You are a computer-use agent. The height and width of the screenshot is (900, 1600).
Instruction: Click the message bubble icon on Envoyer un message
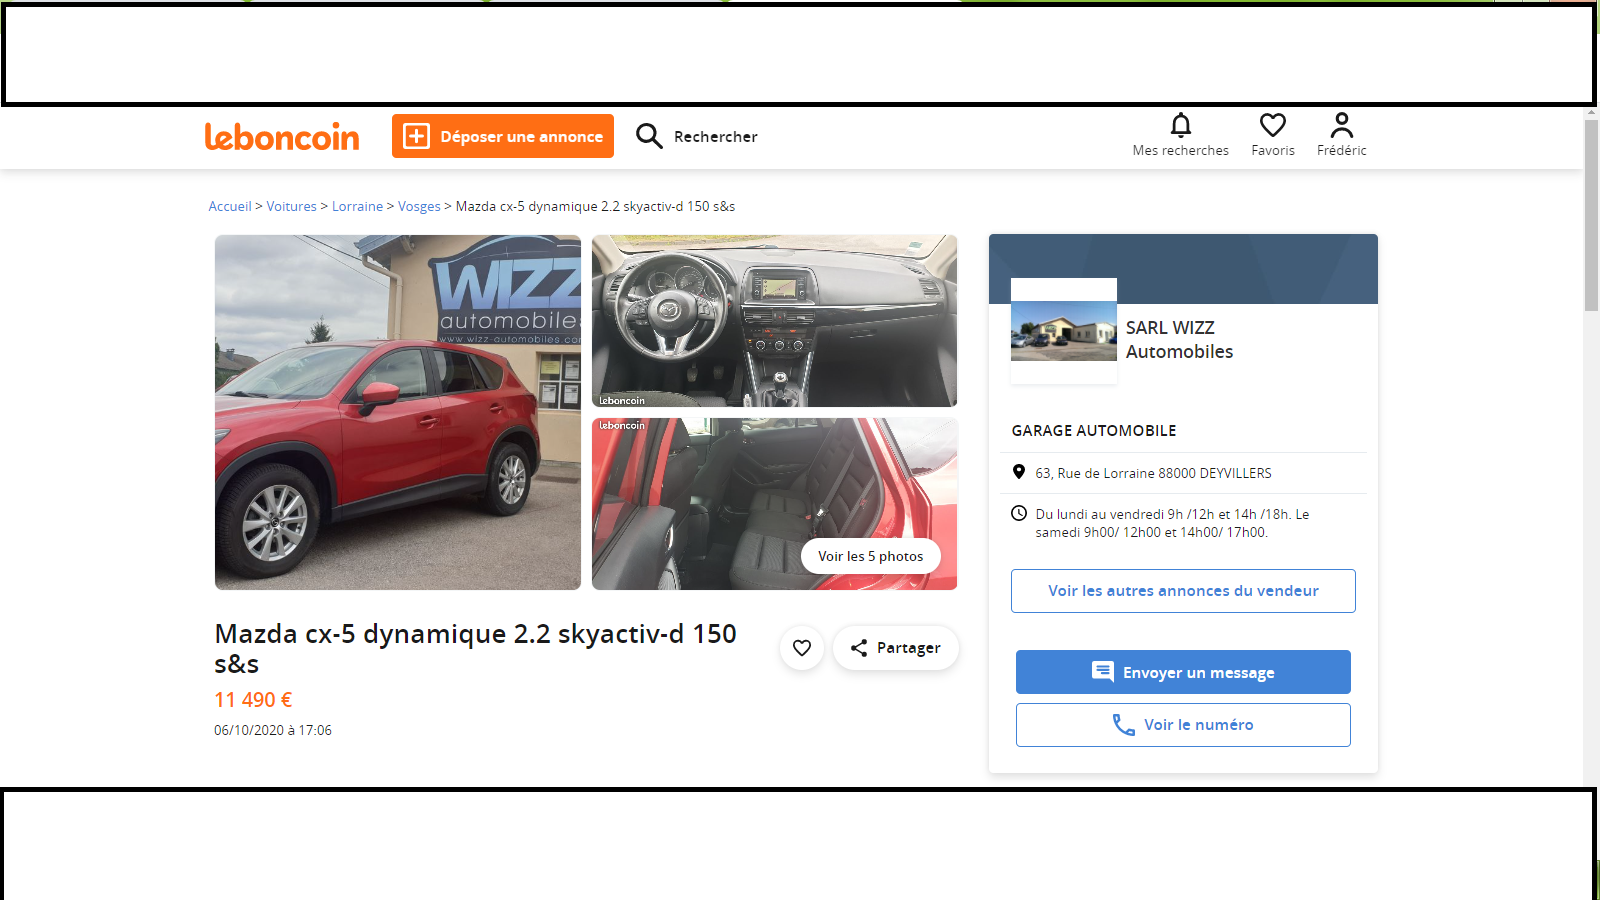1103,672
